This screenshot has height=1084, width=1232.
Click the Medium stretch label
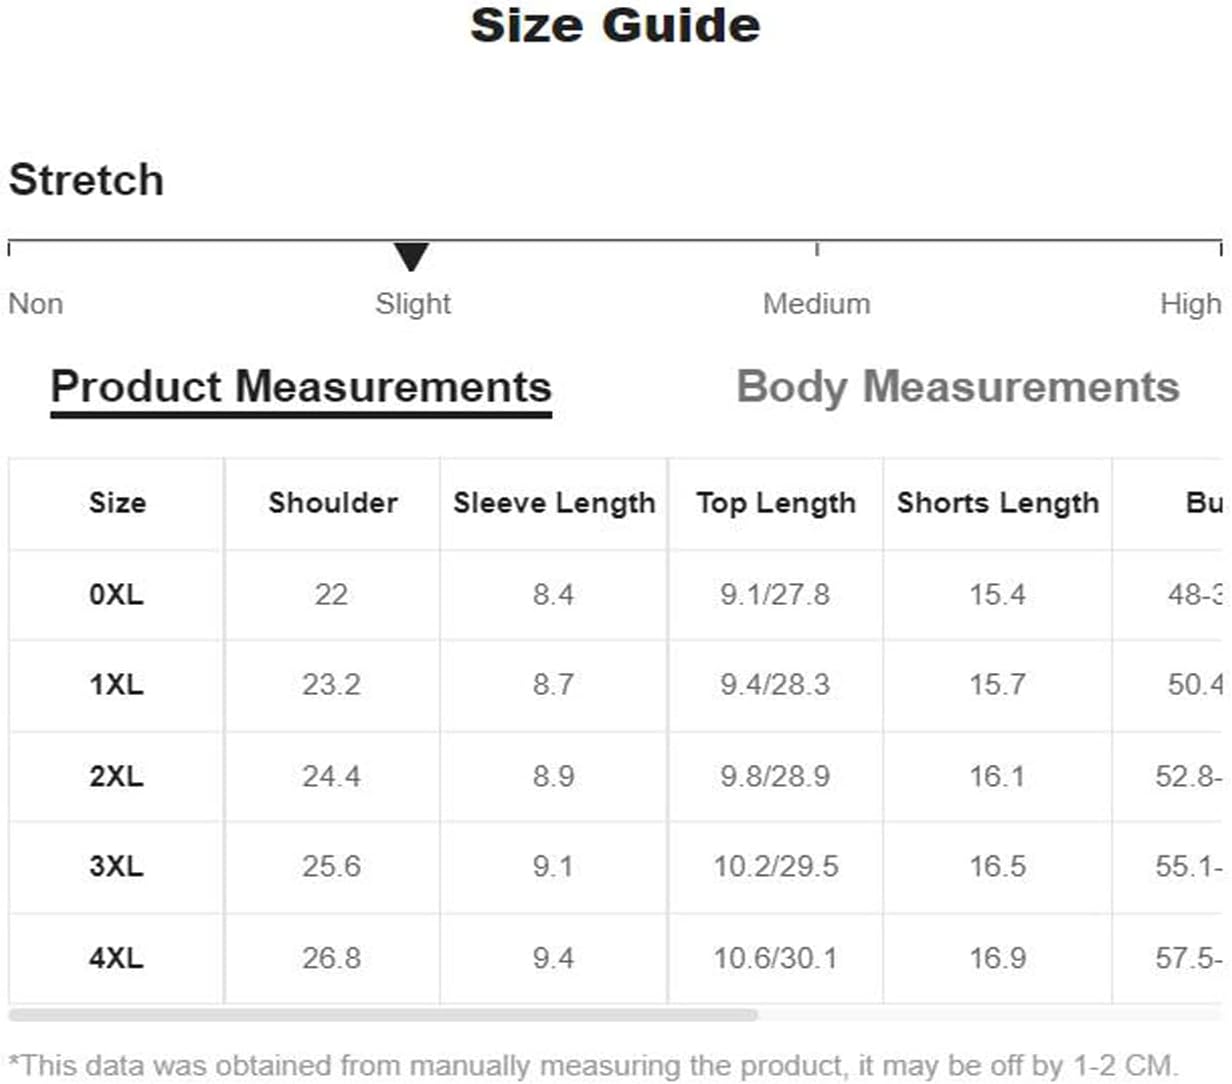point(816,303)
